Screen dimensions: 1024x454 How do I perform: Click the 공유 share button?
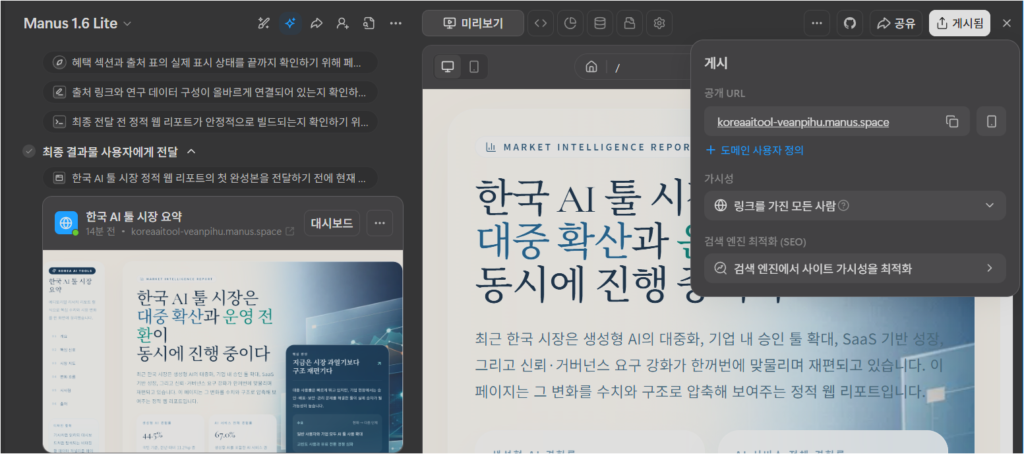pyautogui.click(x=896, y=24)
